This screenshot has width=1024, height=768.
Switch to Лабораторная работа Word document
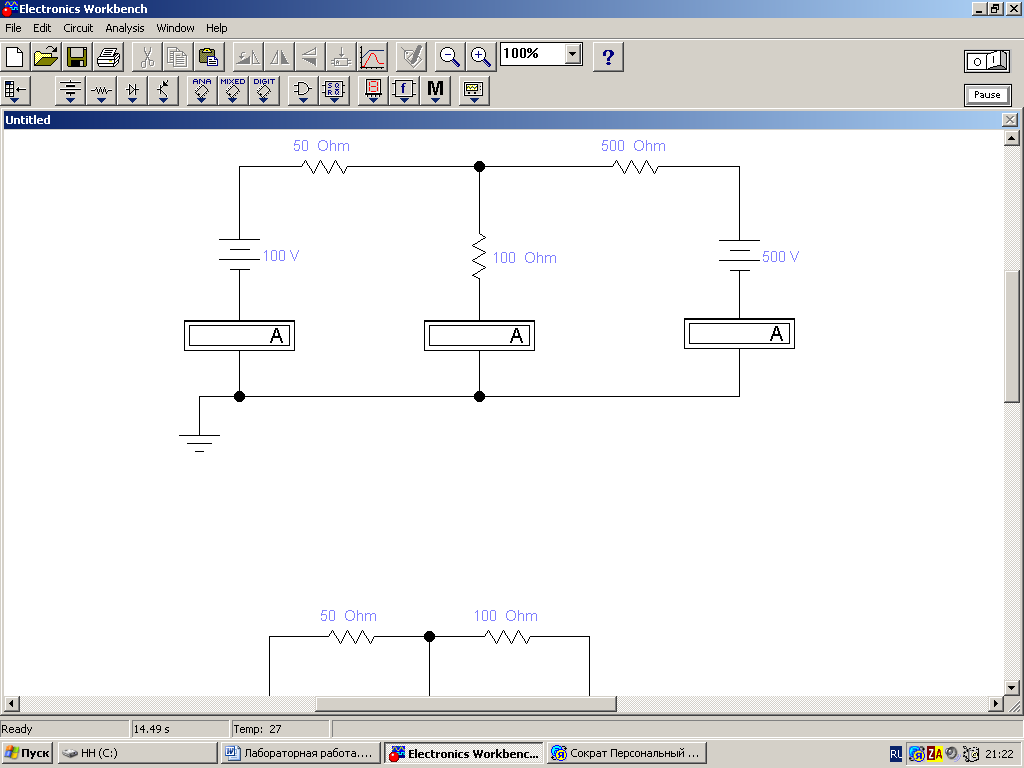(x=300, y=753)
